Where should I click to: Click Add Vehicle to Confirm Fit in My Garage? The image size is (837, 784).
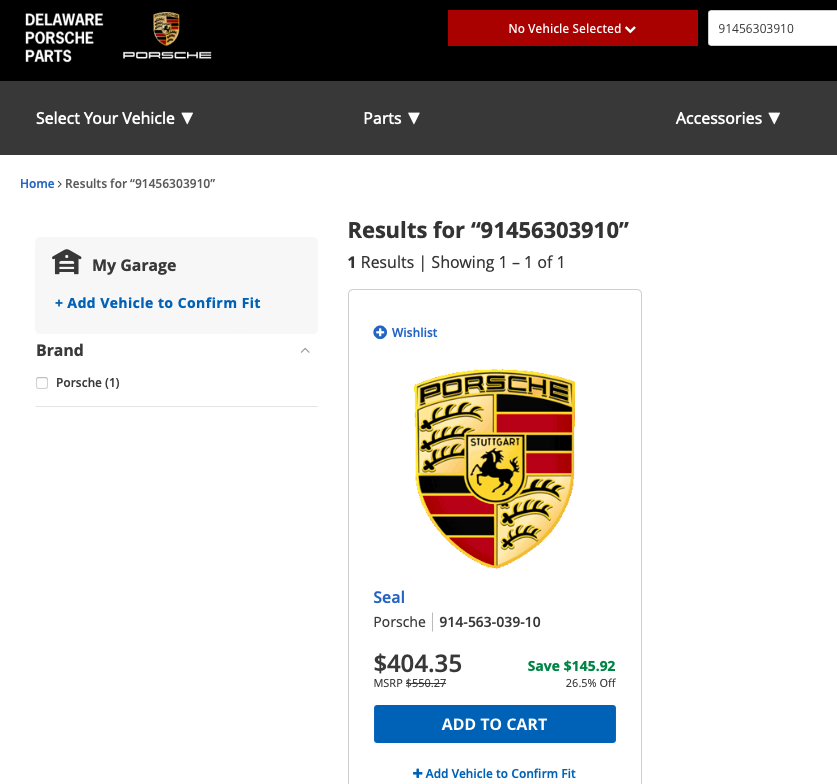(x=157, y=303)
